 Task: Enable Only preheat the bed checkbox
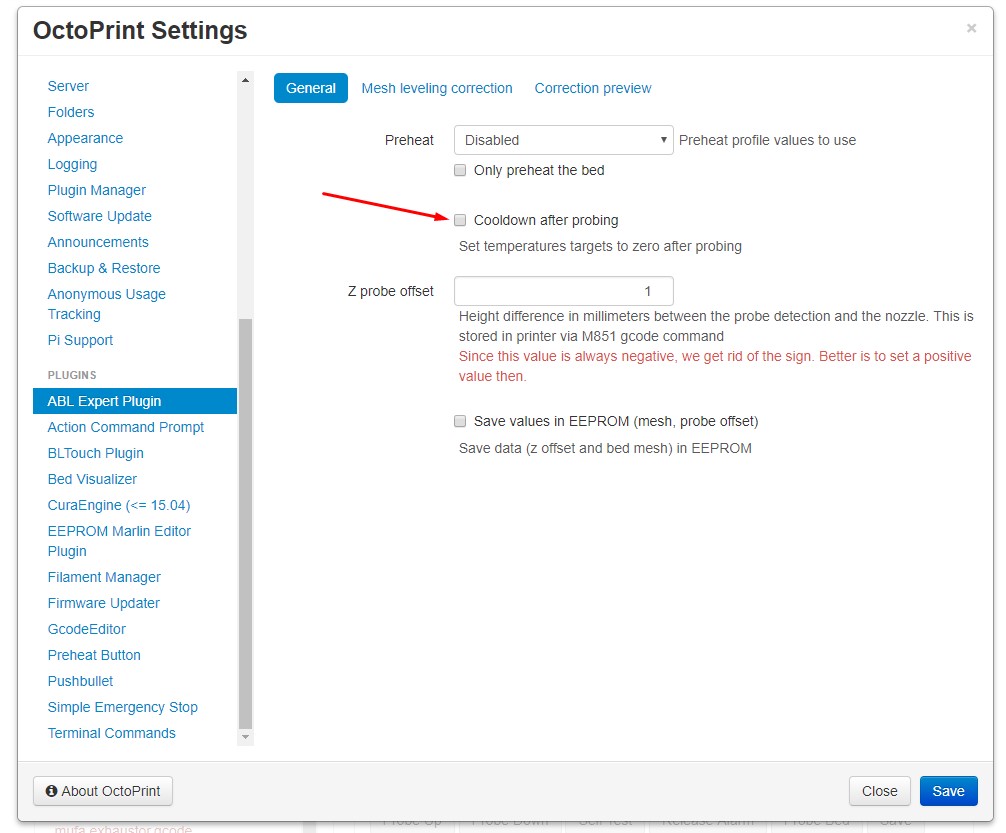pyautogui.click(x=459, y=170)
